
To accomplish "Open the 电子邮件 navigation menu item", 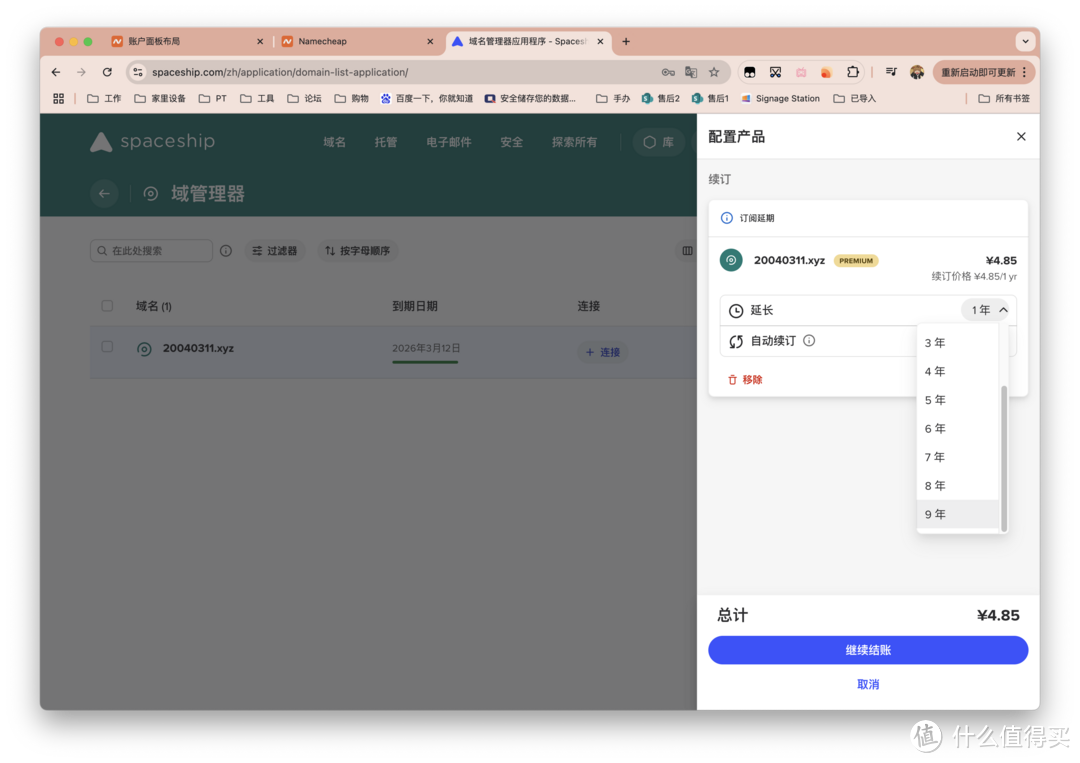I will tap(448, 142).
